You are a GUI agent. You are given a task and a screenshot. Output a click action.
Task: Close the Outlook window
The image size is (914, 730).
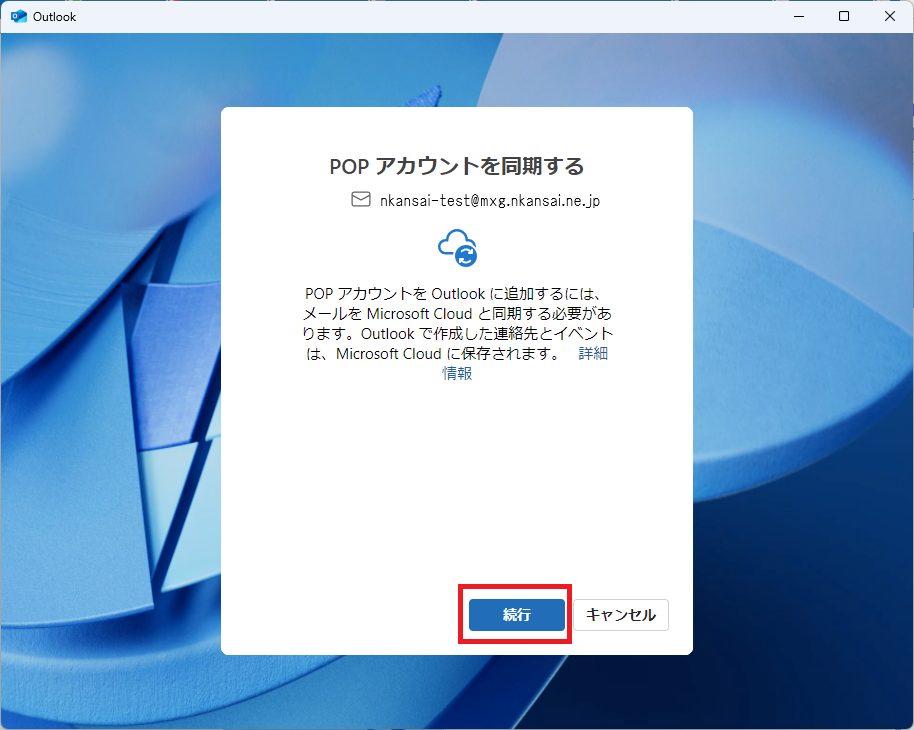[x=890, y=16]
